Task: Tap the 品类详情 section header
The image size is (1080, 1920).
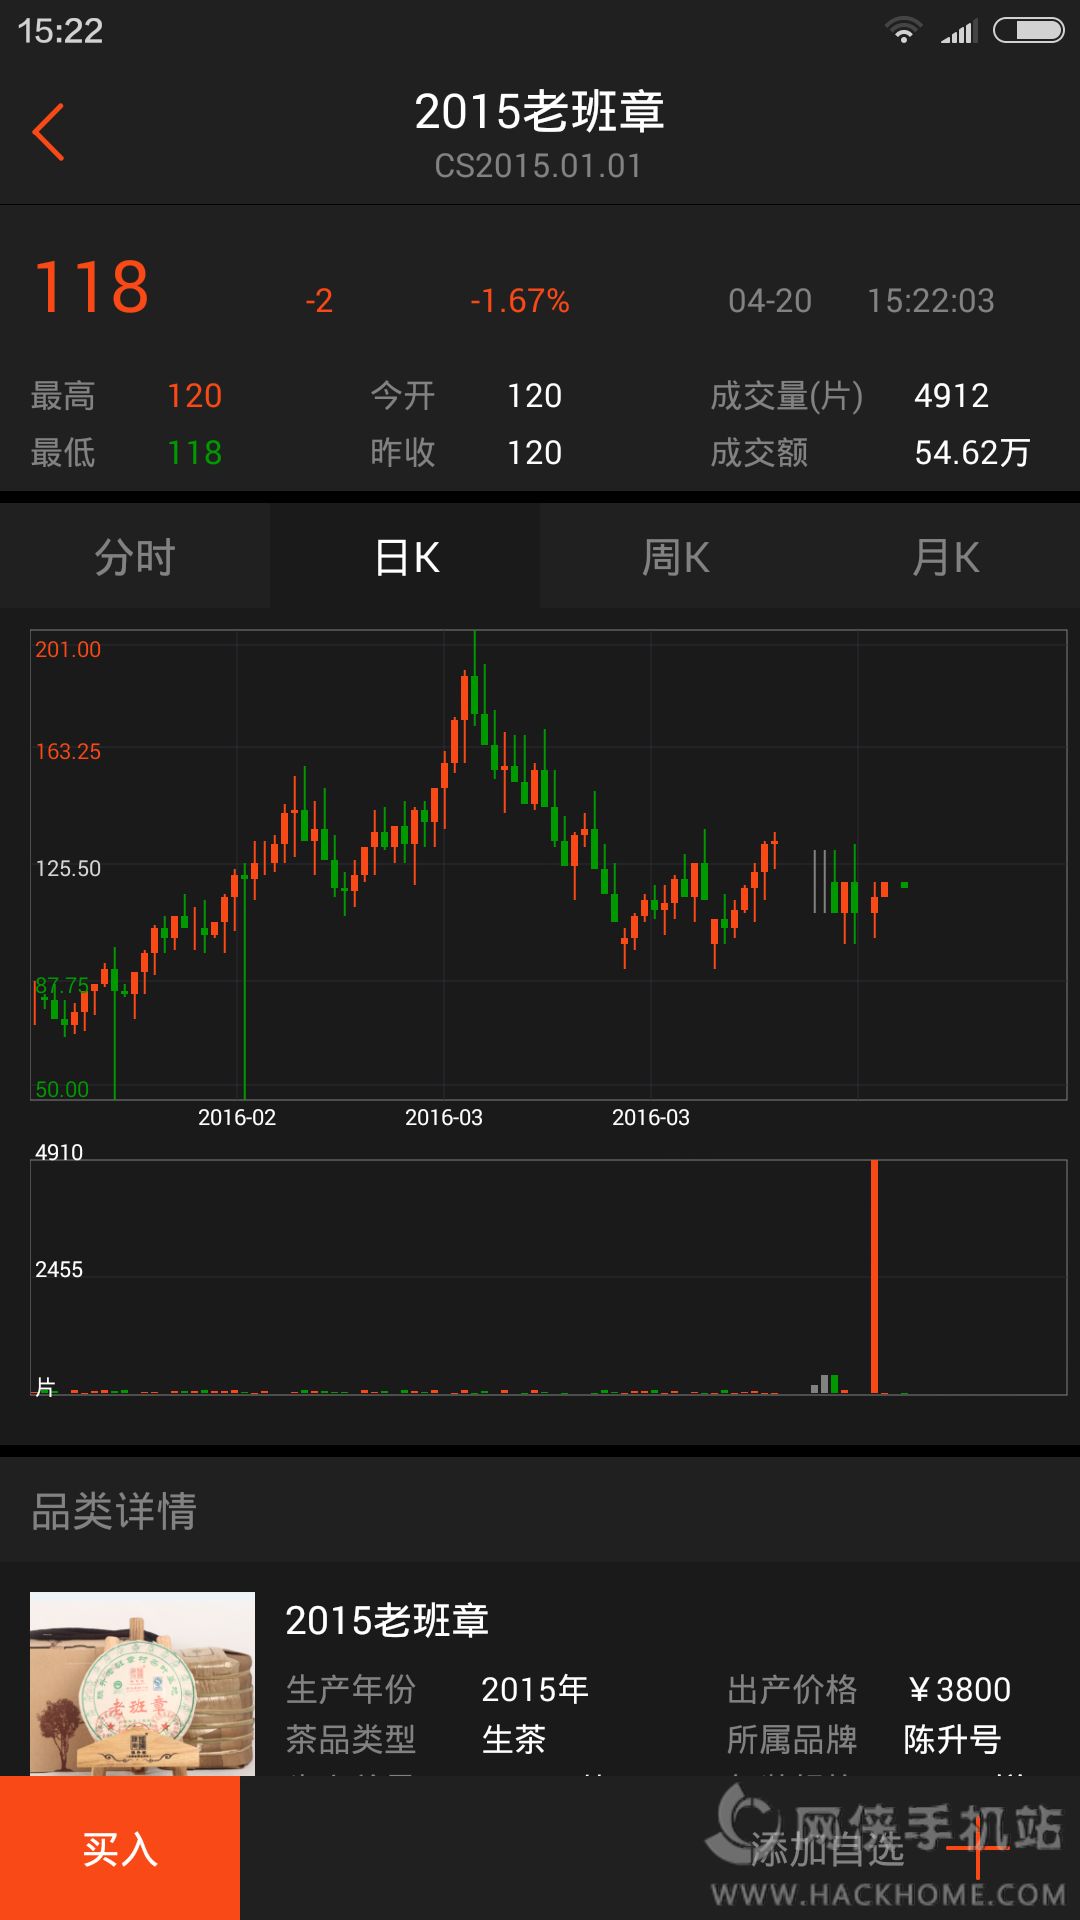Action: coord(115,1511)
